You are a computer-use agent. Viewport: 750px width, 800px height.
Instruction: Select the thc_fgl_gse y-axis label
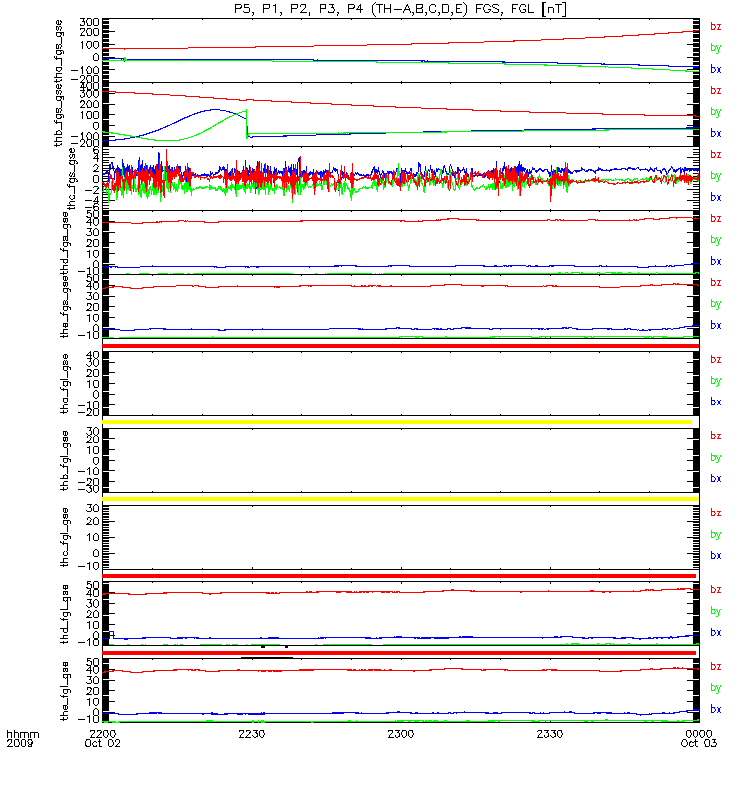(65, 537)
